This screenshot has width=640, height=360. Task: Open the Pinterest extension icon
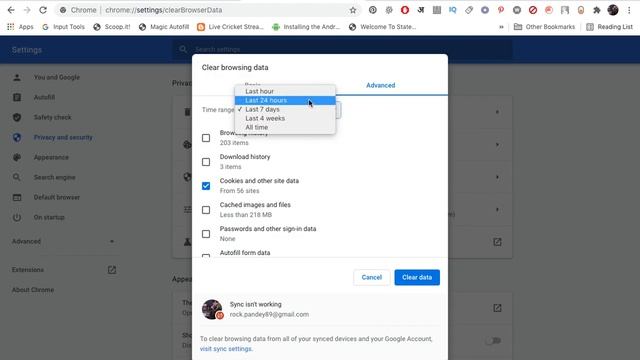tap(501, 10)
